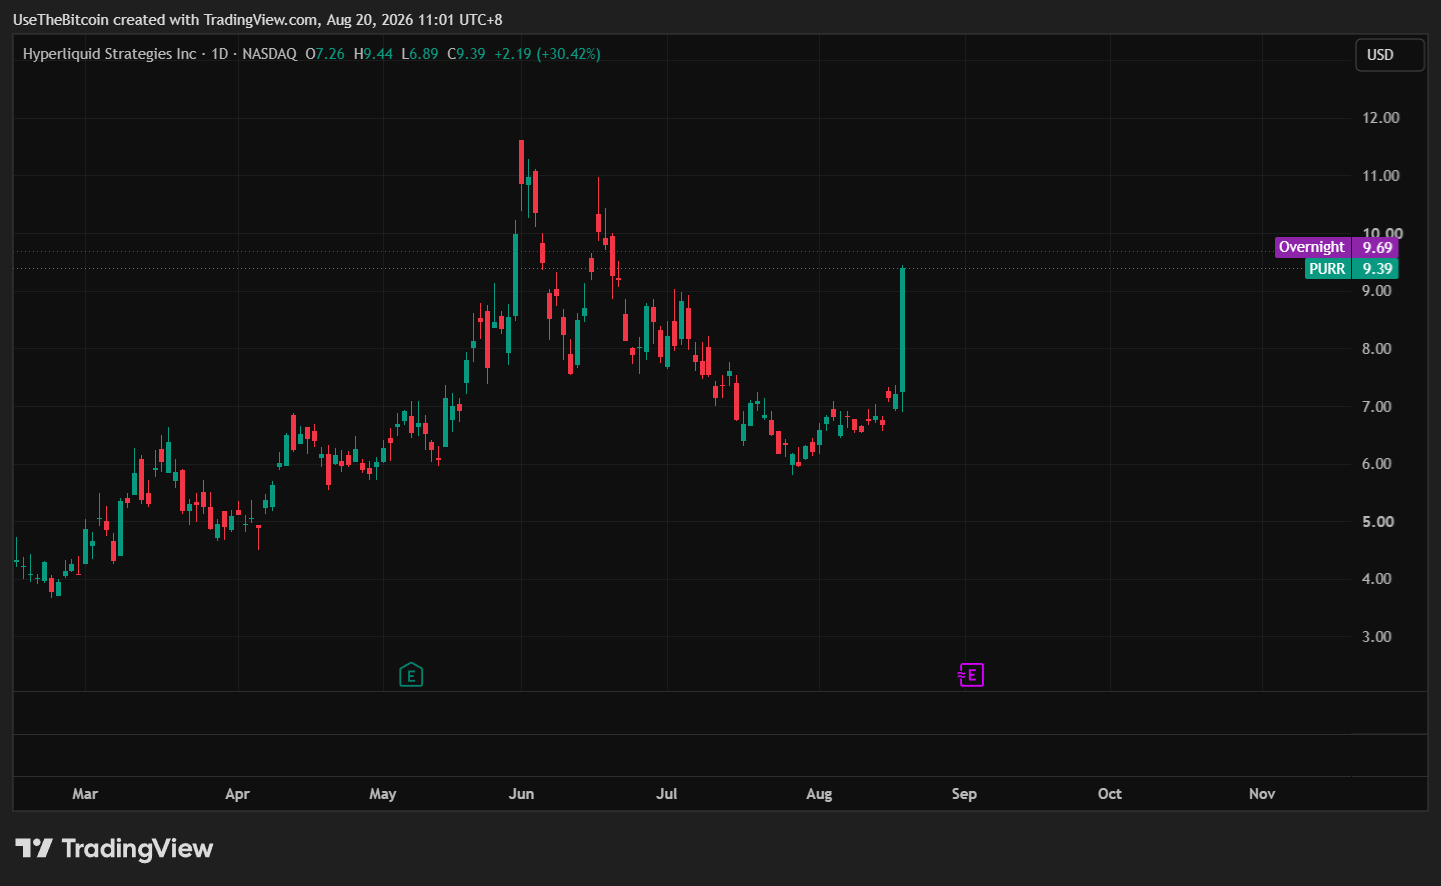Click the Jul label on the time axis
This screenshot has height=886, width=1441.
667,794
